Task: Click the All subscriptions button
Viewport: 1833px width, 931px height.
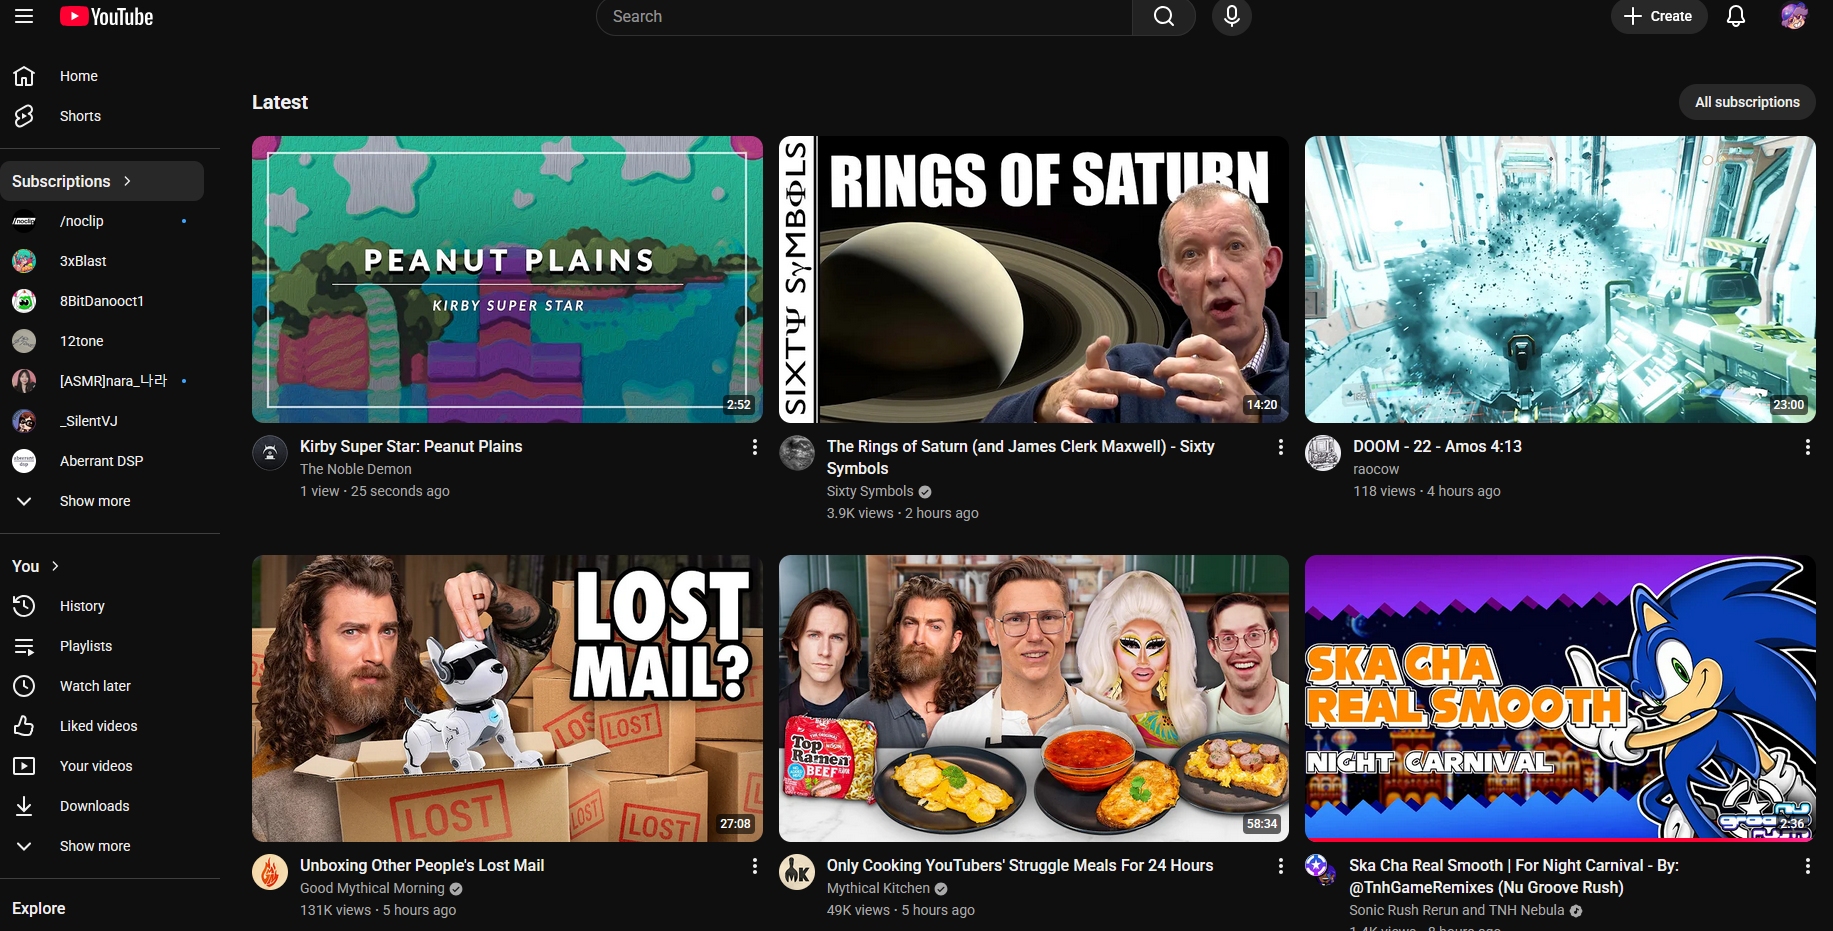Action: 1746,102
